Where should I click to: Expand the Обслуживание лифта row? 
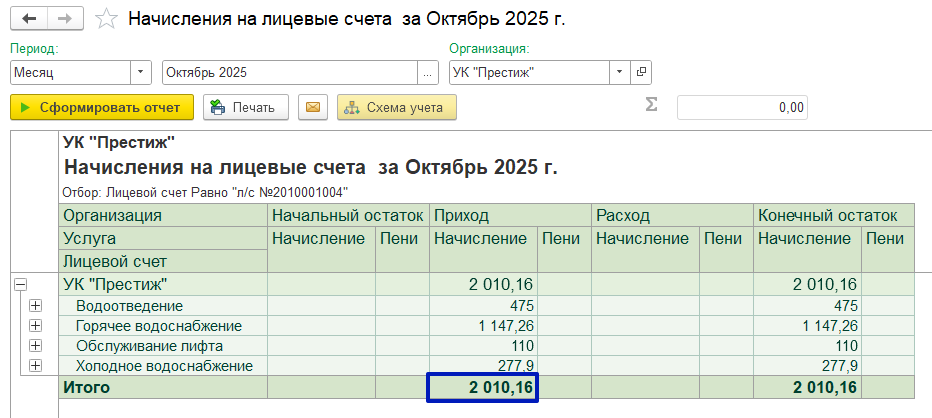(36, 345)
